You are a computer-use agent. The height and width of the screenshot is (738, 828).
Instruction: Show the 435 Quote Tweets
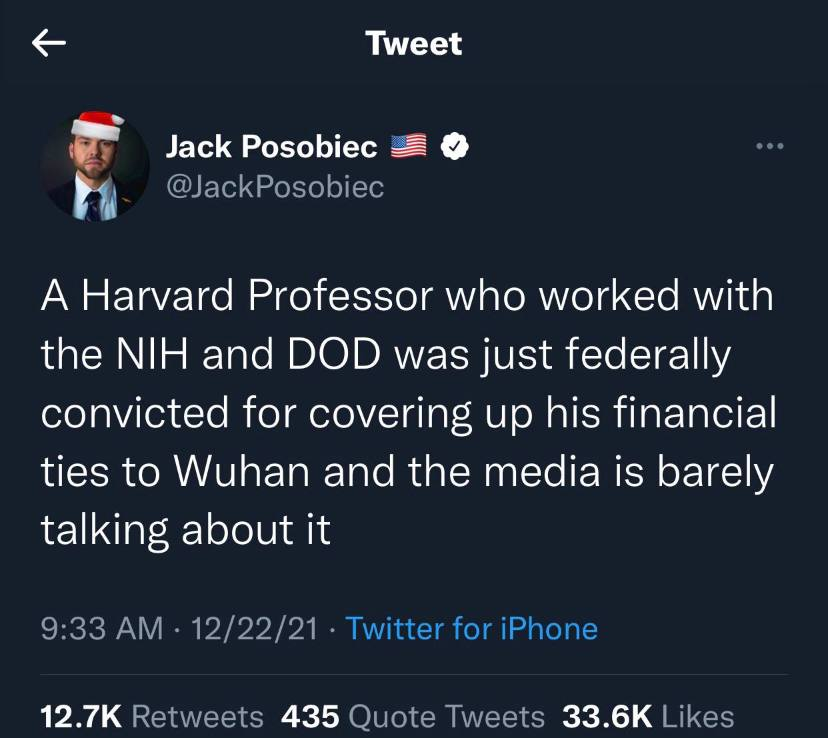click(413, 716)
